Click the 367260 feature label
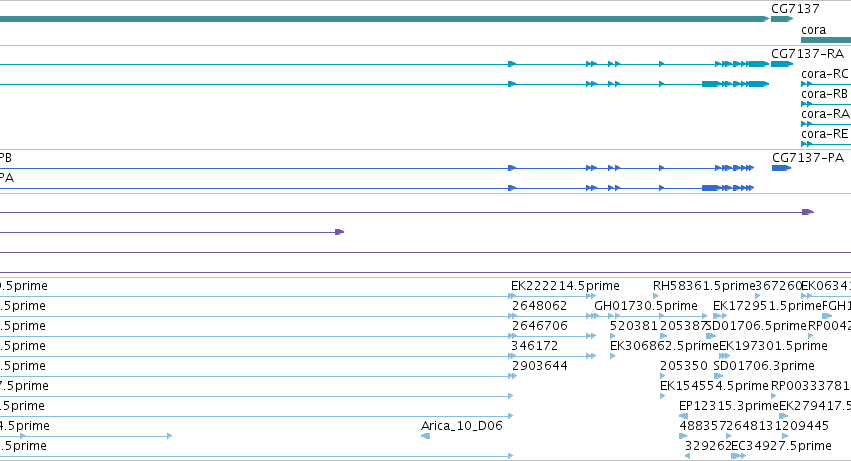Image resolution: width=851 pixels, height=461 pixels. point(778,286)
